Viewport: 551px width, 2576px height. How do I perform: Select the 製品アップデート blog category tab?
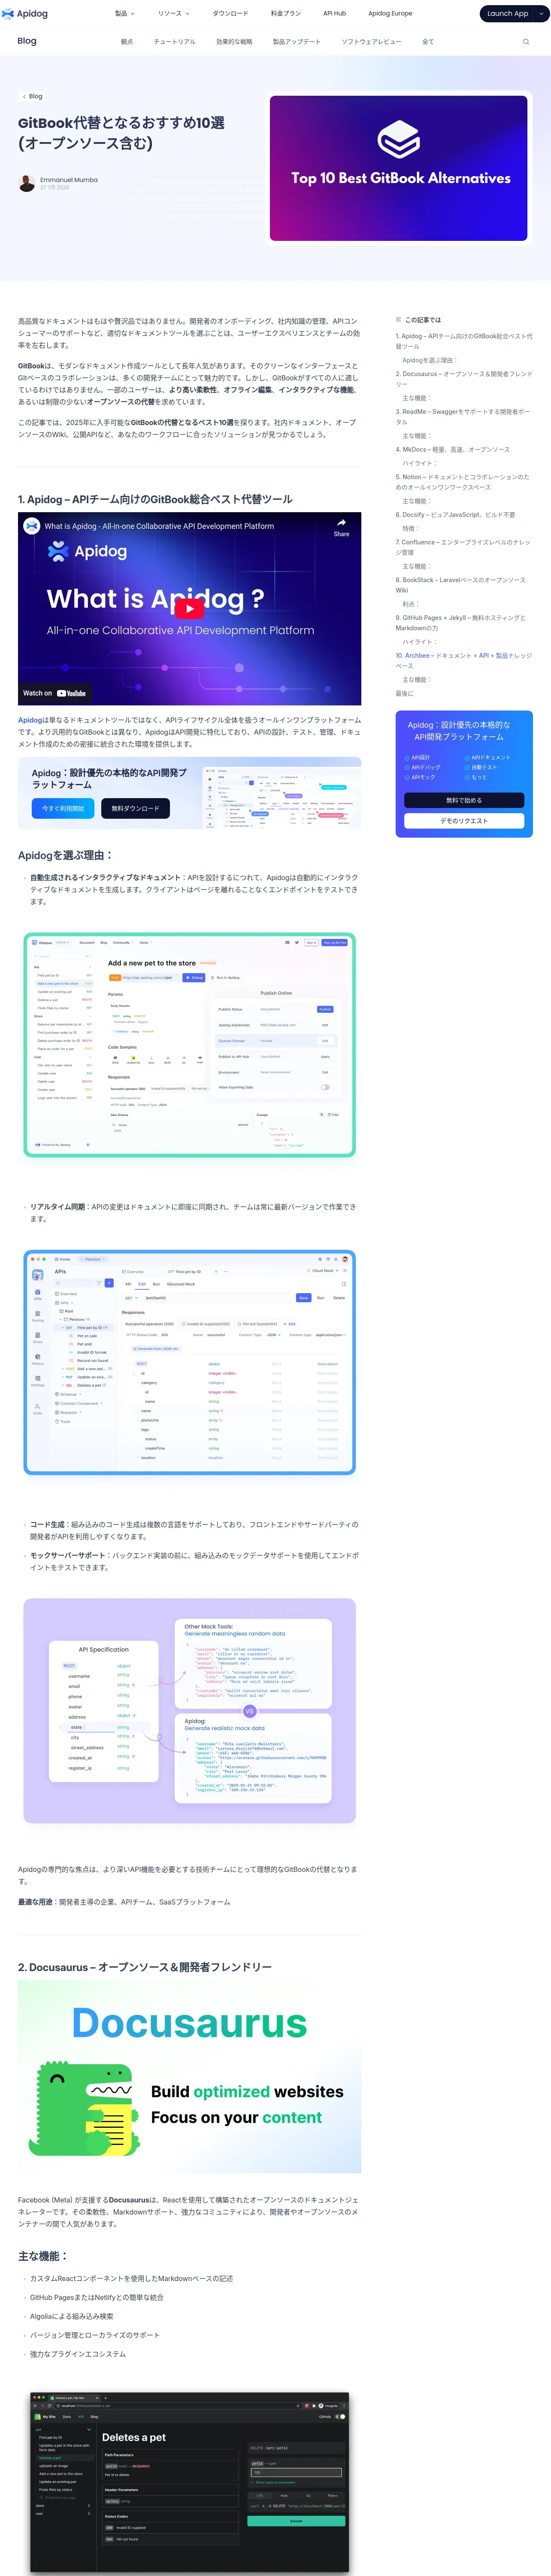point(296,42)
